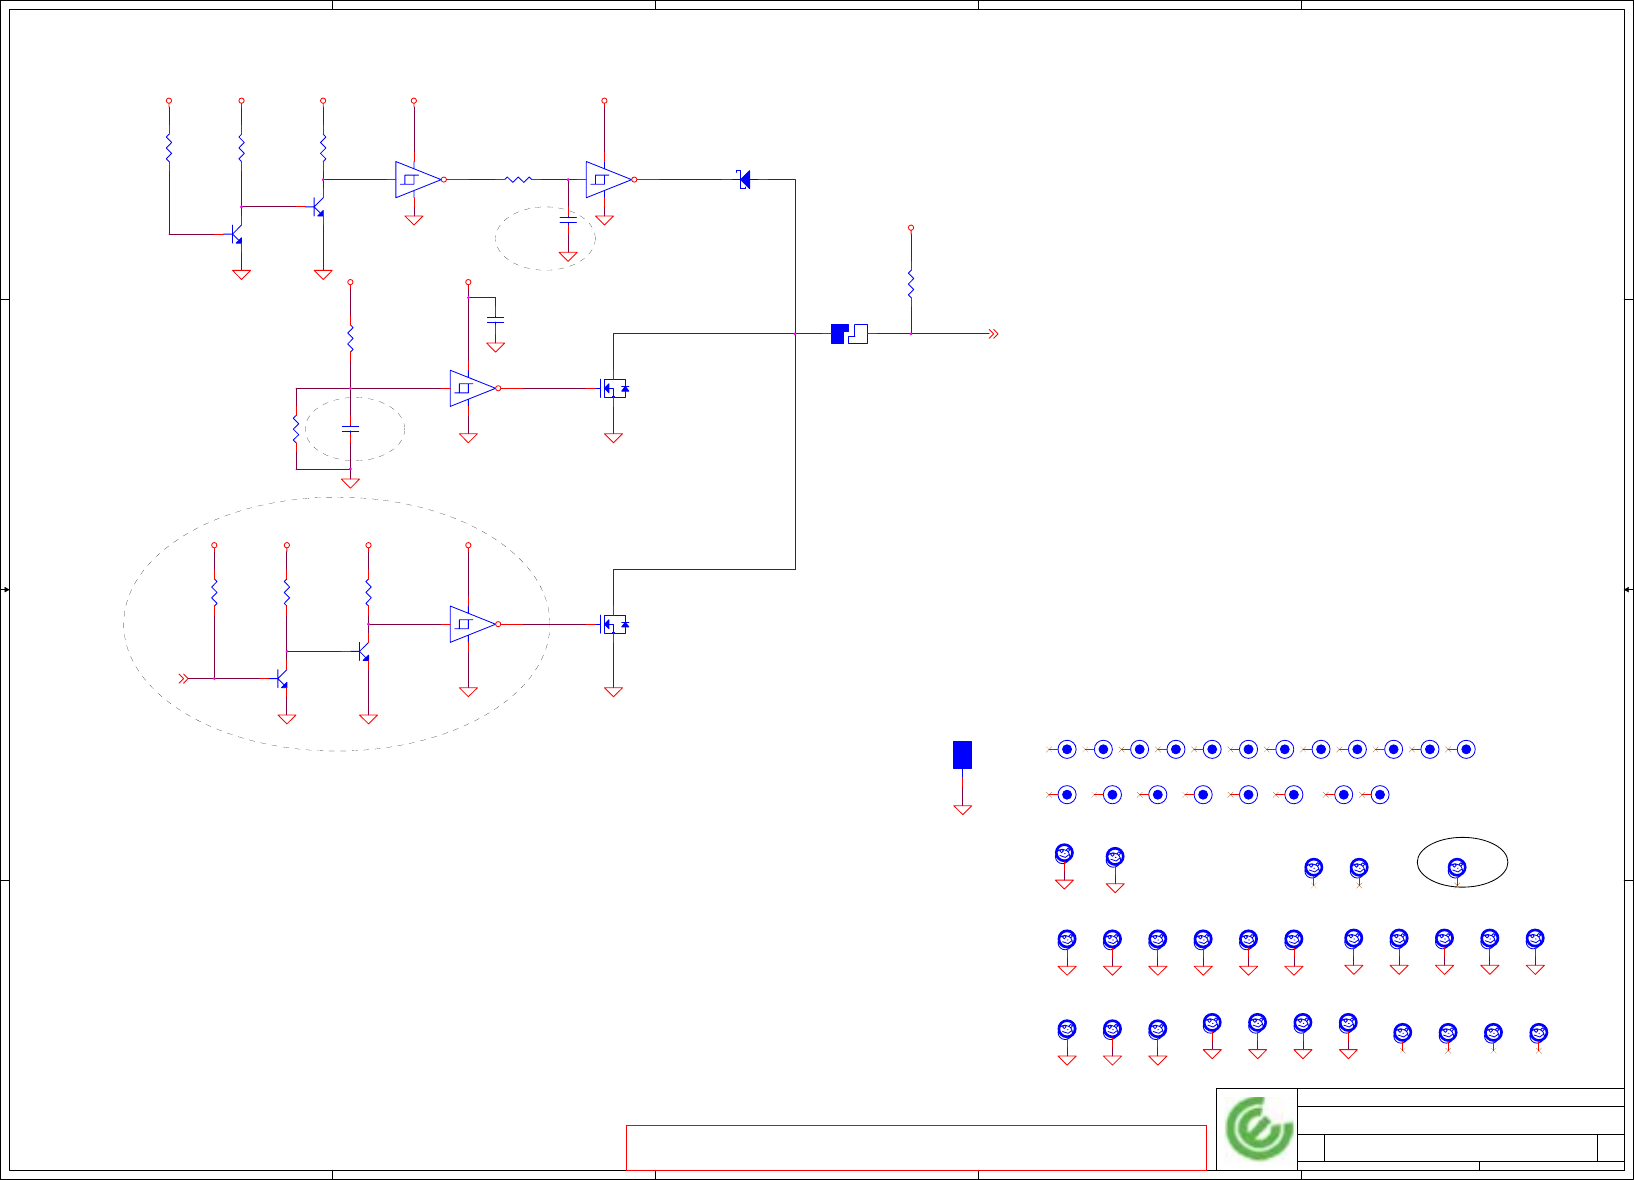Viewport: 1634px width, 1180px height.
Task: Select the Schmitt buffer inside the large dashed ellipse
Action: click(x=474, y=624)
